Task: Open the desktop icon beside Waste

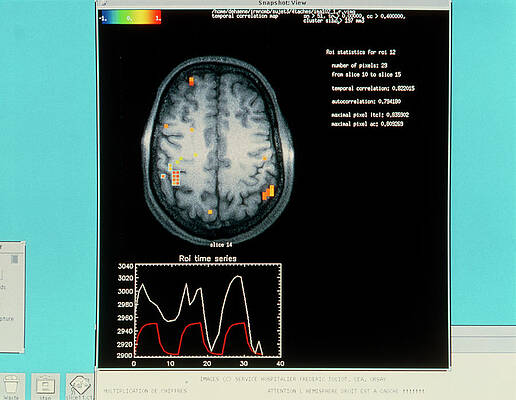Action: click(x=46, y=387)
